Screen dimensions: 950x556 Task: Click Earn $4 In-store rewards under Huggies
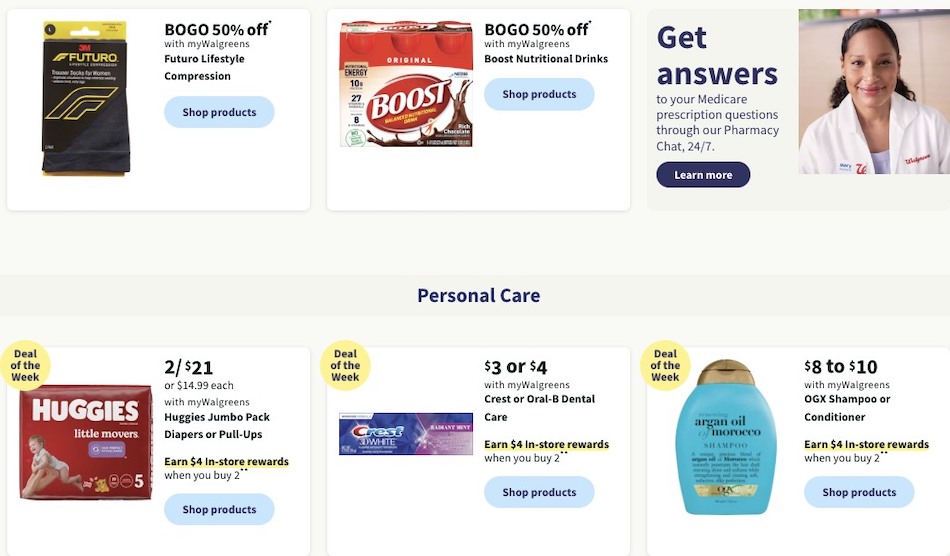tap(226, 462)
